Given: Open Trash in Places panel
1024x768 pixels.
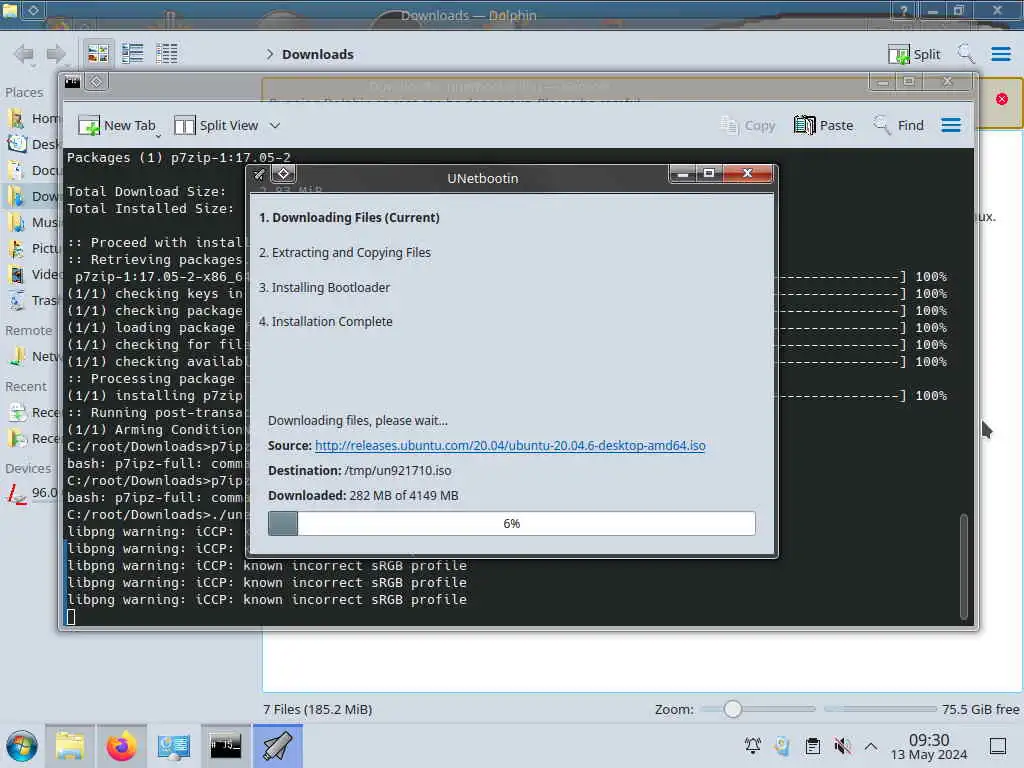Looking at the screenshot, I should point(34,300).
